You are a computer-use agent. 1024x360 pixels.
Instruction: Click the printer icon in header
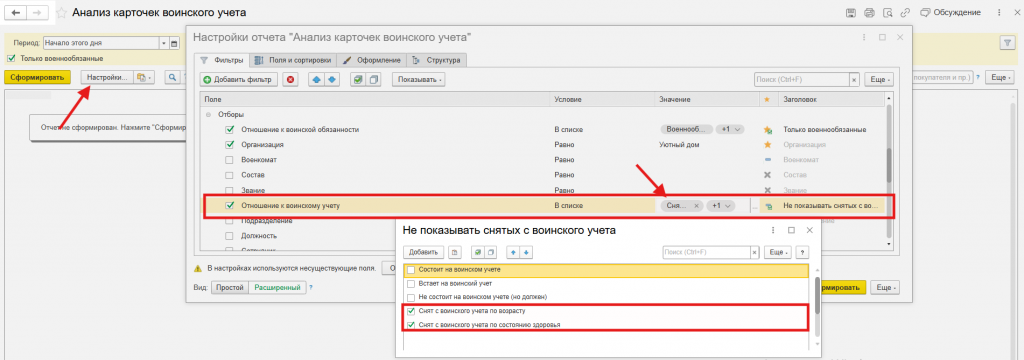click(x=869, y=12)
